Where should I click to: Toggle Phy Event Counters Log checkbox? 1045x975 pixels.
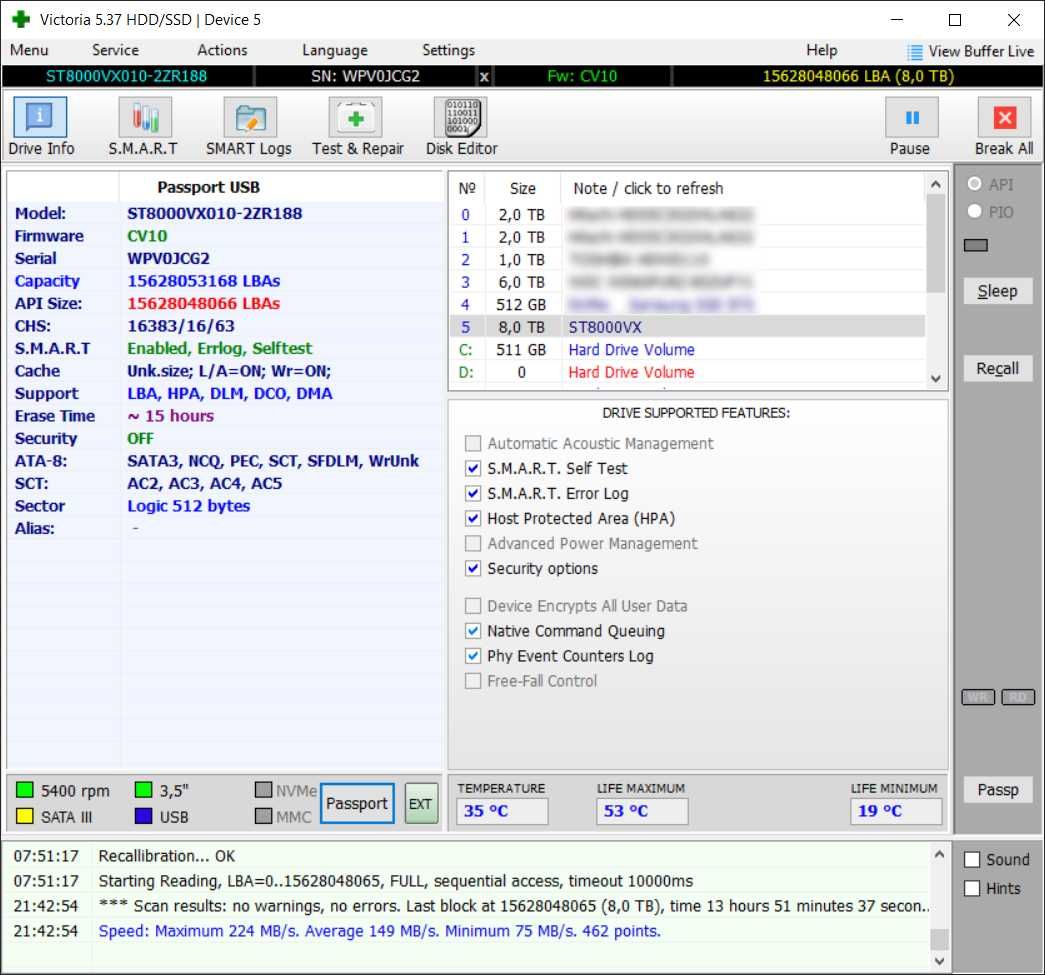coord(473,656)
